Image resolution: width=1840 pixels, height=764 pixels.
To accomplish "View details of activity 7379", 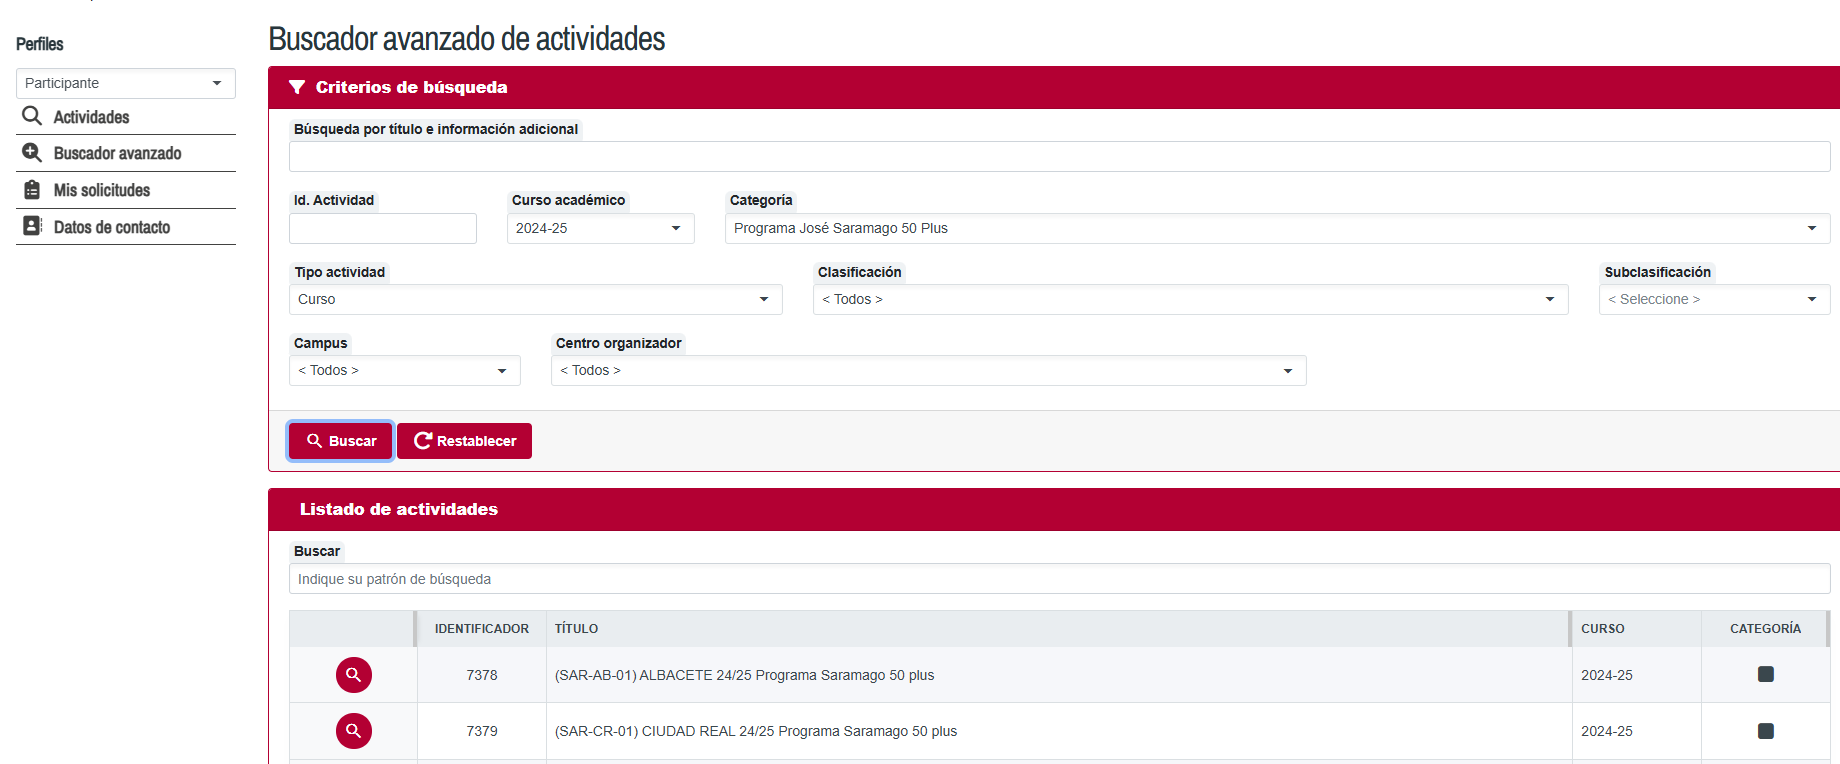I will 353,731.
